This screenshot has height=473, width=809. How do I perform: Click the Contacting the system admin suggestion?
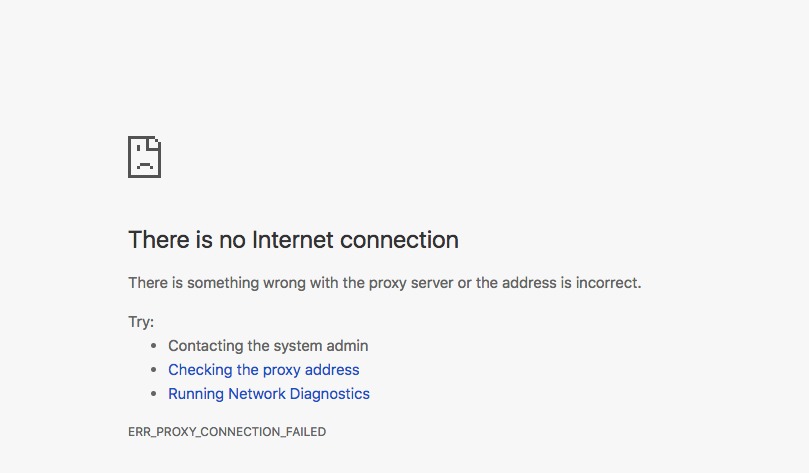[268, 346]
